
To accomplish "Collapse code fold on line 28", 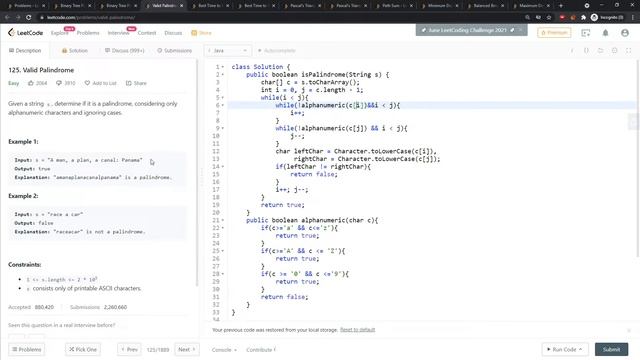I will [223, 274].
